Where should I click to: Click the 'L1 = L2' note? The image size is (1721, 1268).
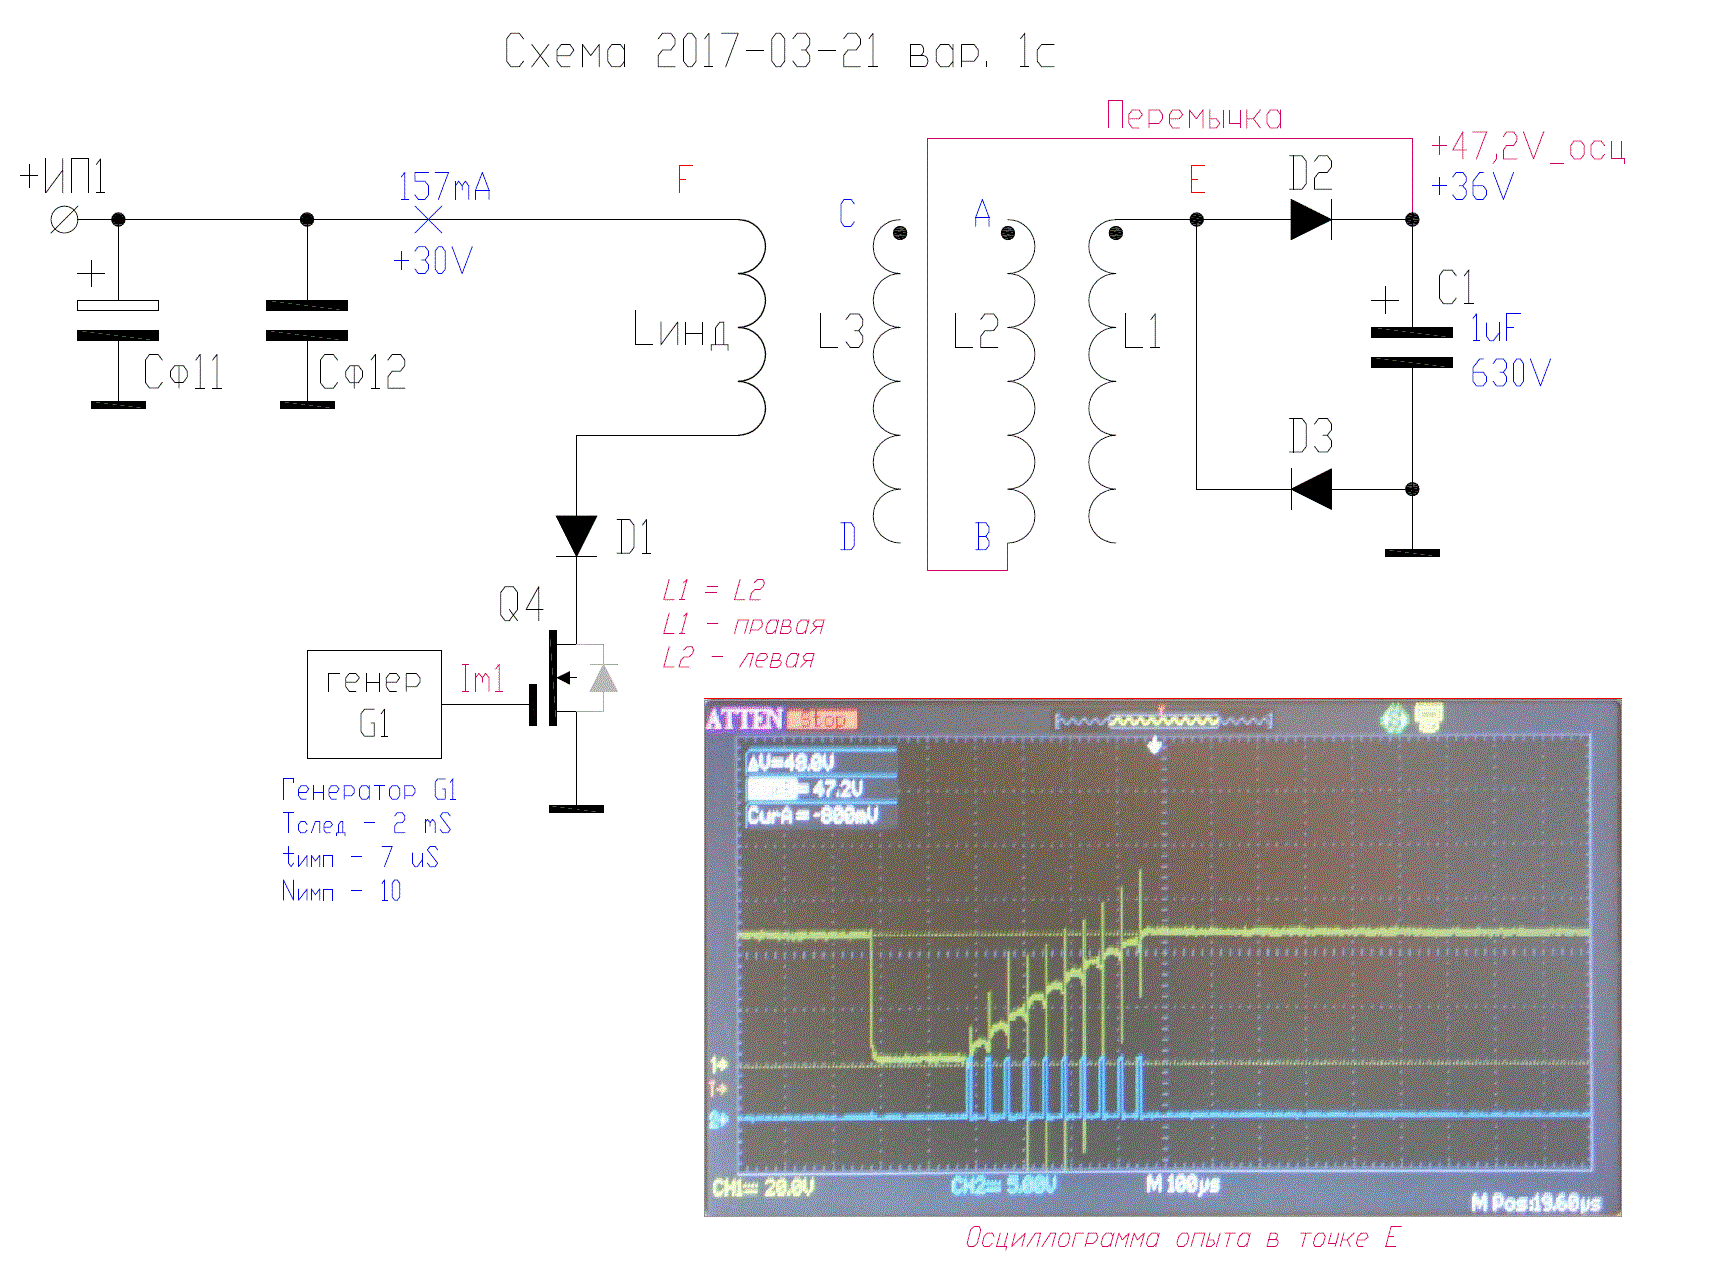713,590
